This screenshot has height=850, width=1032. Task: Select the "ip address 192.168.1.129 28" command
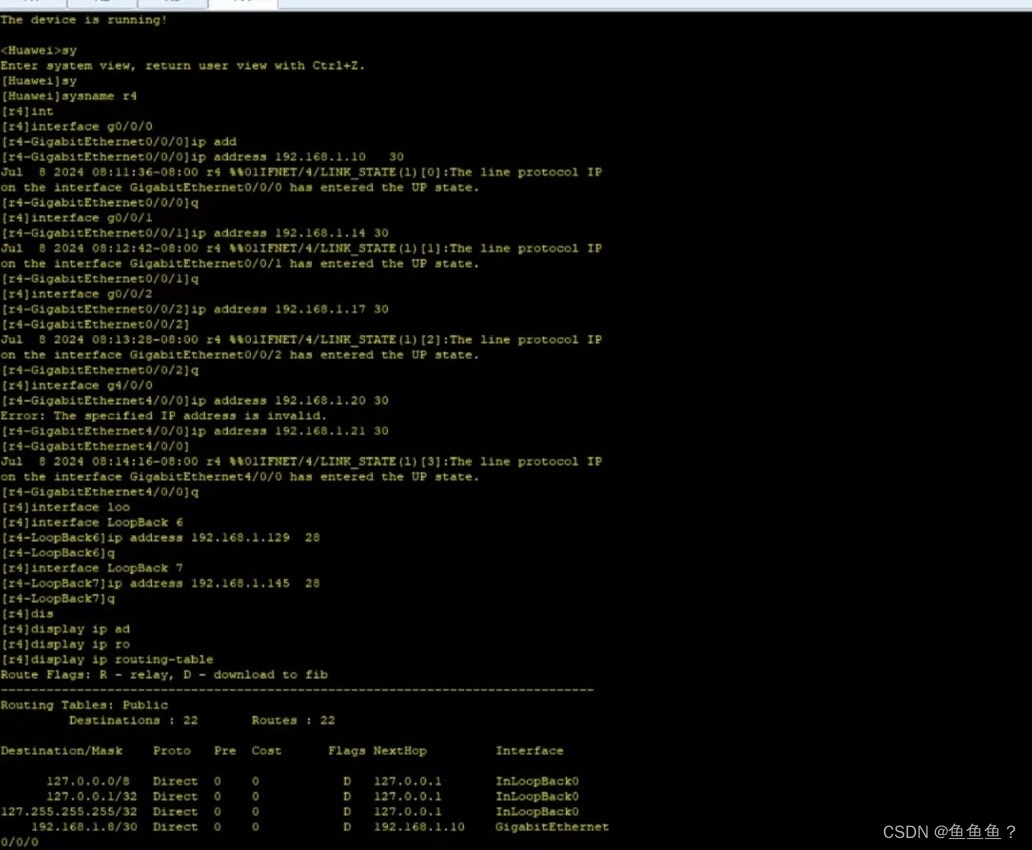click(214, 537)
